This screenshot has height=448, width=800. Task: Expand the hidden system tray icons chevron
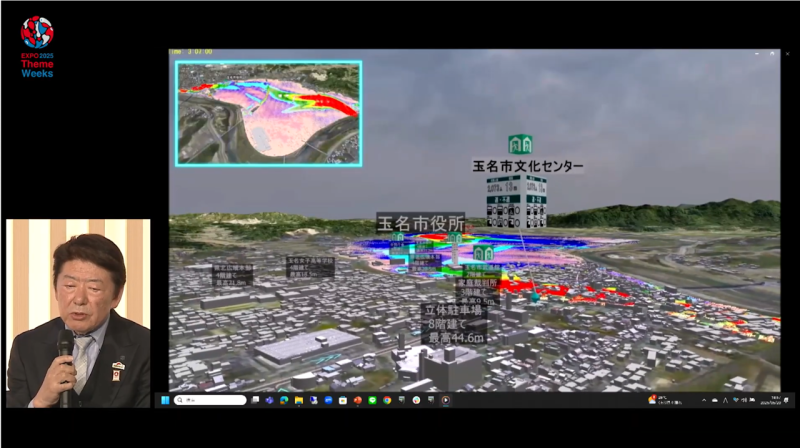tap(704, 400)
